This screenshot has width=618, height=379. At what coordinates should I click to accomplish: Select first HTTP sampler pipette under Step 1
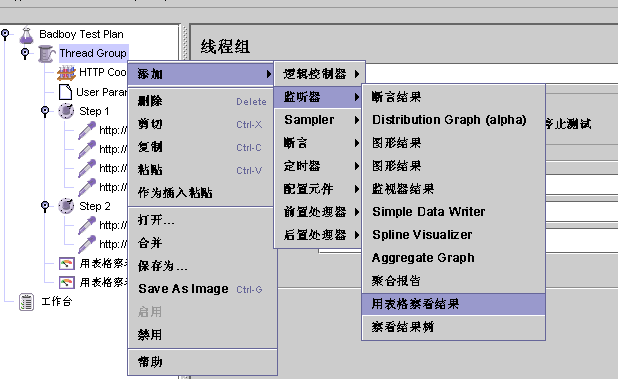coord(87,130)
